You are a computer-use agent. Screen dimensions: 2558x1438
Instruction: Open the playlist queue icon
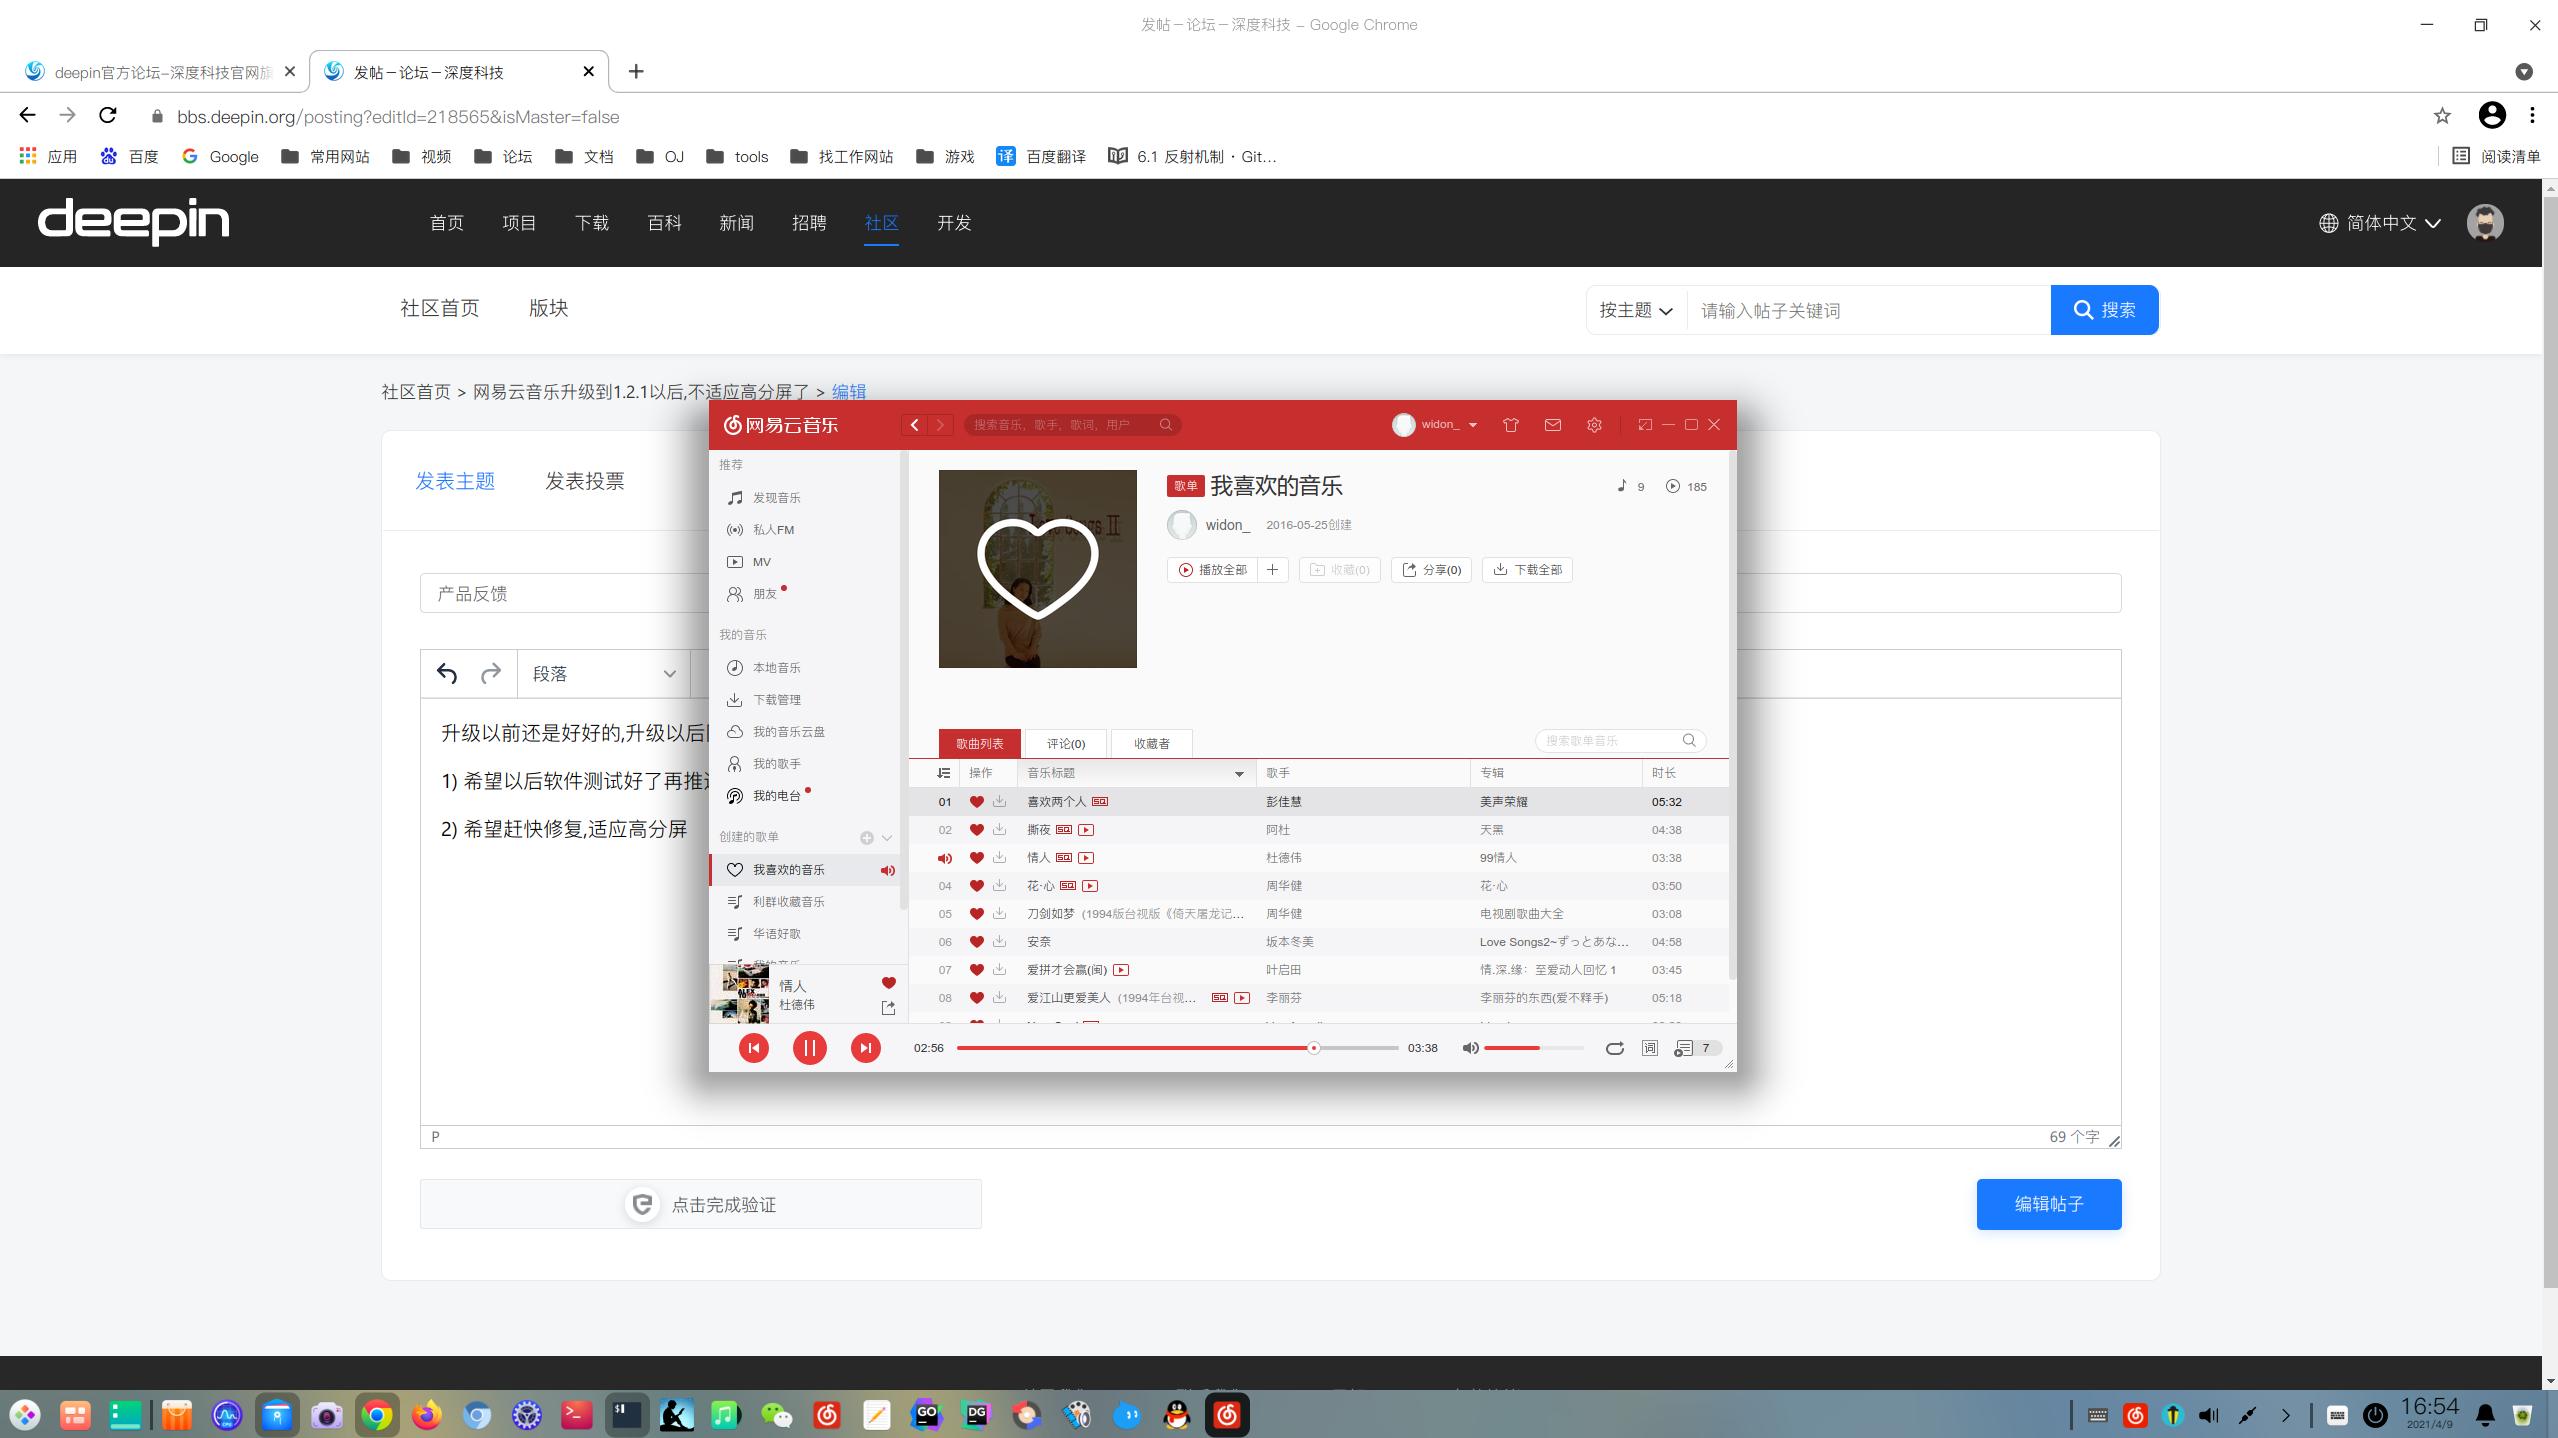pyautogui.click(x=1685, y=1048)
